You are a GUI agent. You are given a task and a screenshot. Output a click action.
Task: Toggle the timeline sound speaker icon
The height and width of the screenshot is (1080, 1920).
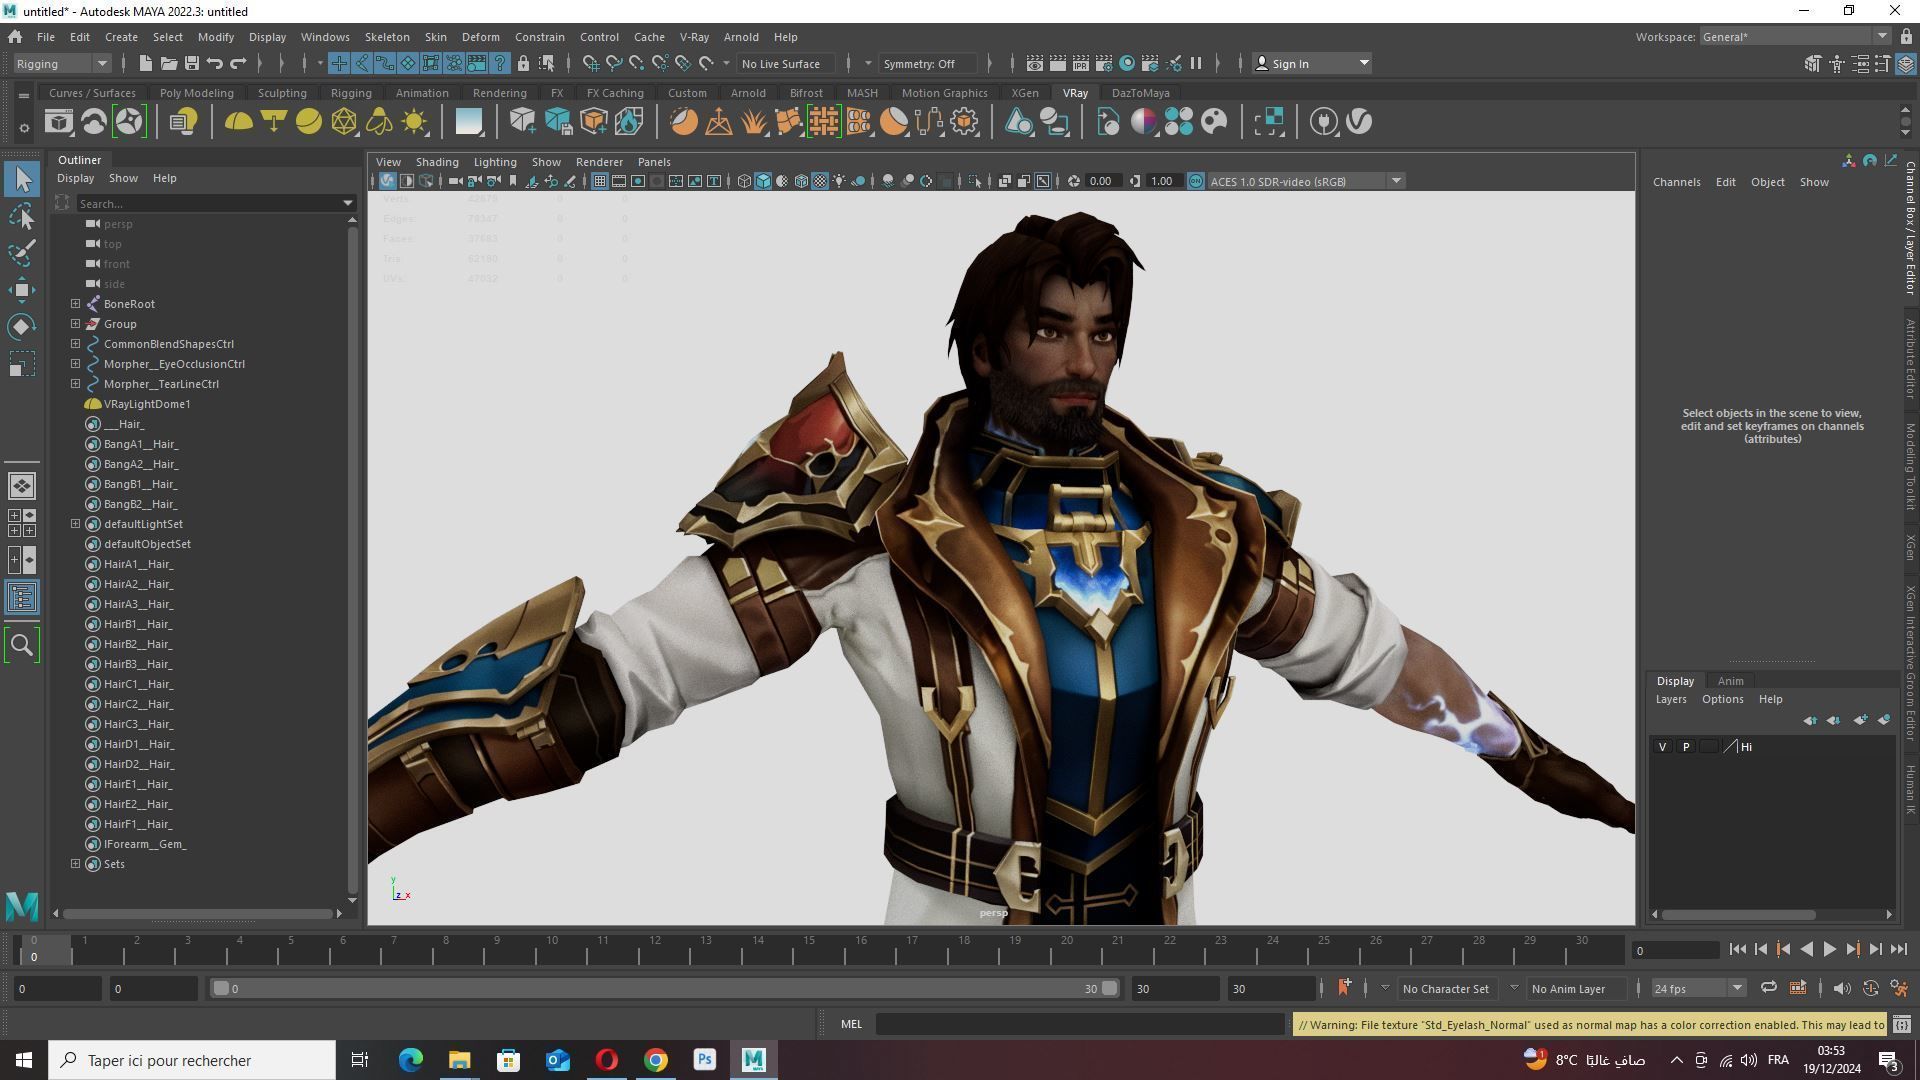pyautogui.click(x=1841, y=988)
